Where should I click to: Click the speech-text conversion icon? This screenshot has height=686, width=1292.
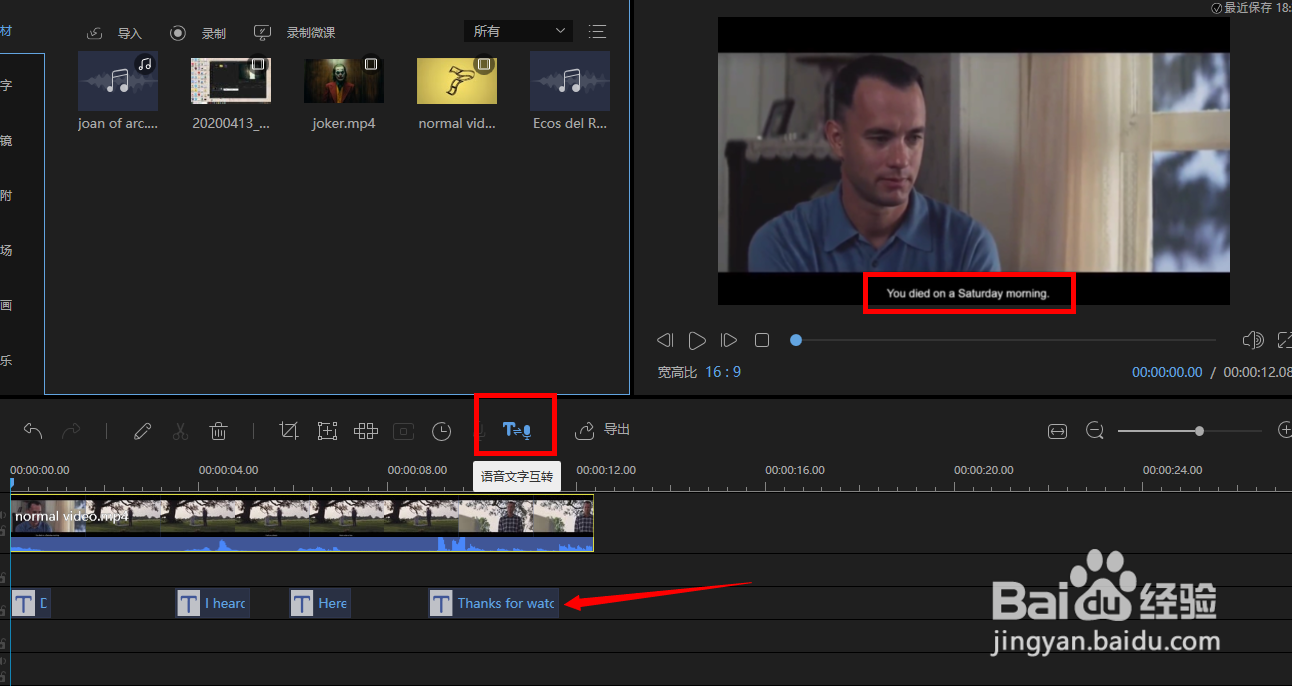[516, 430]
